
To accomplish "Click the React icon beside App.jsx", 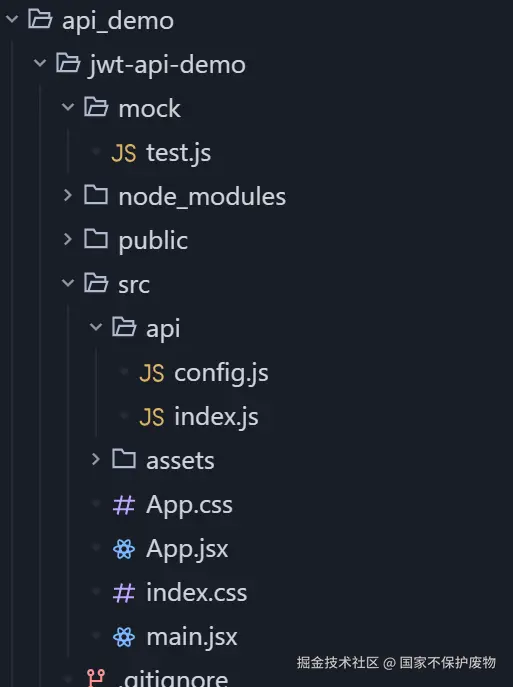I will [x=124, y=549].
